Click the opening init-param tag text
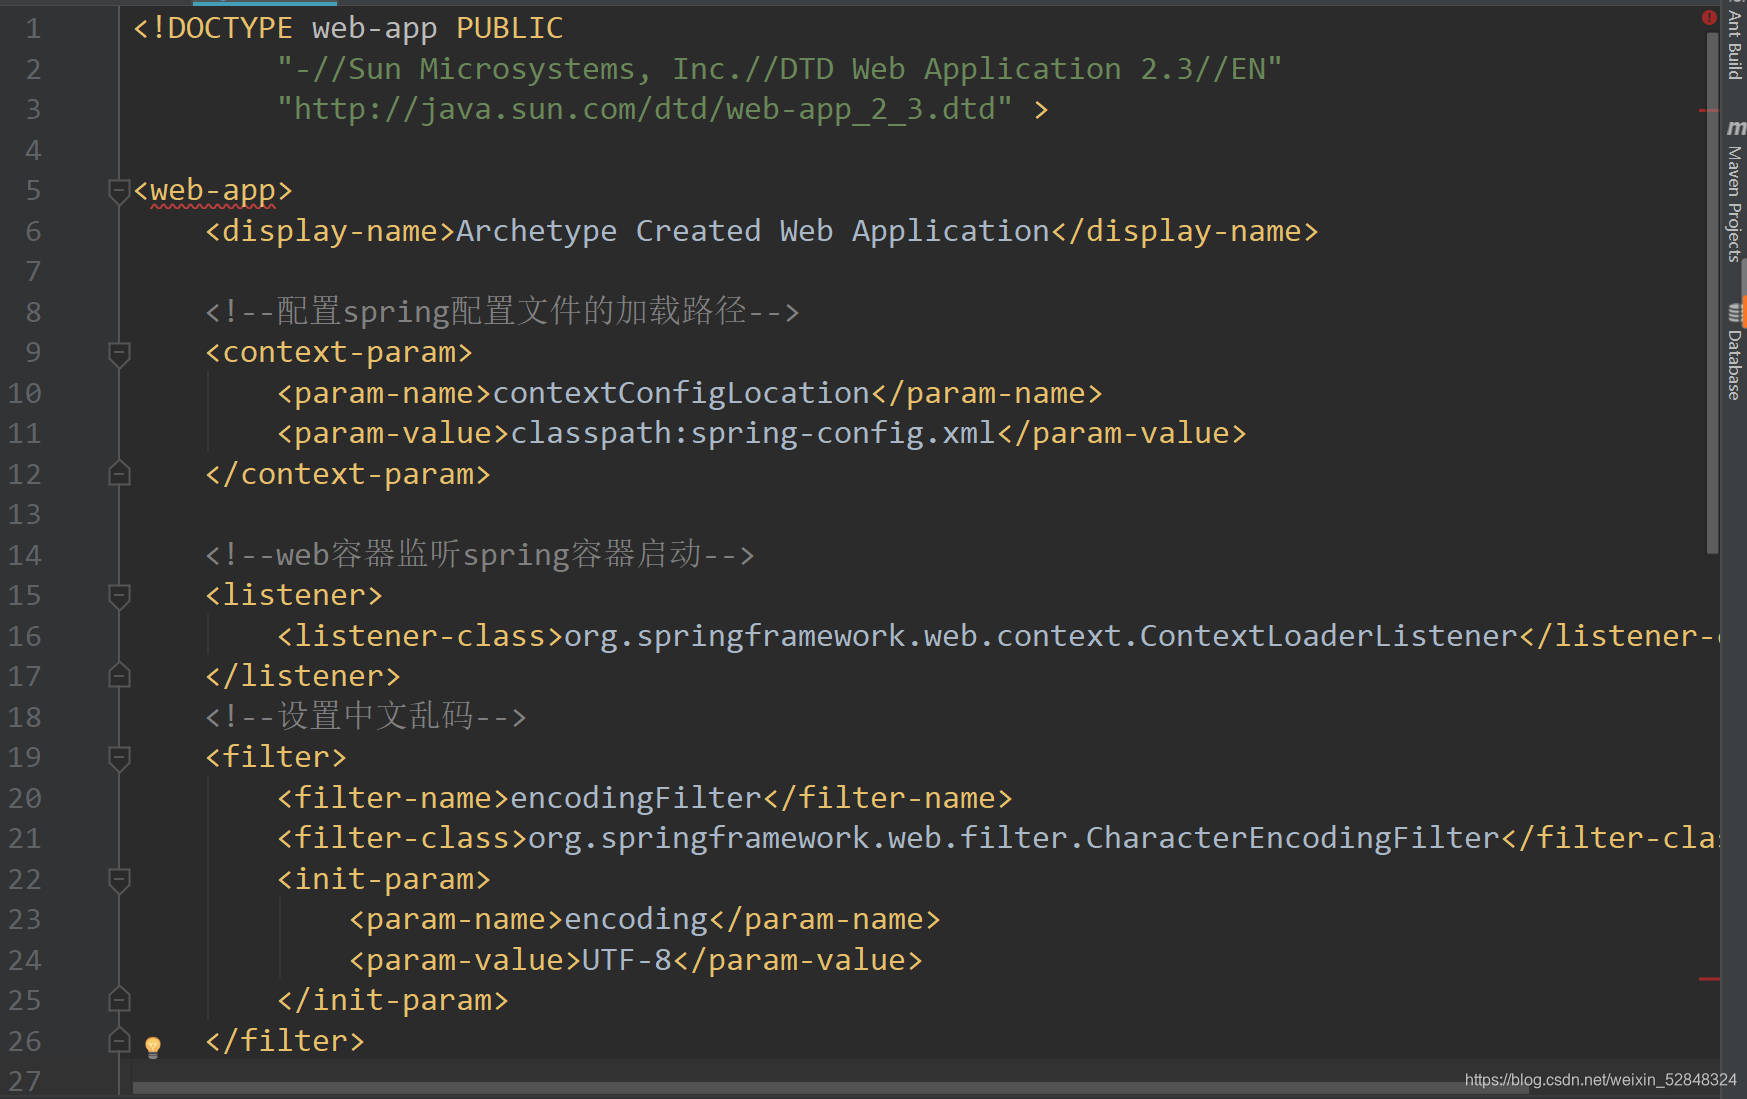 click(x=384, y=879)
